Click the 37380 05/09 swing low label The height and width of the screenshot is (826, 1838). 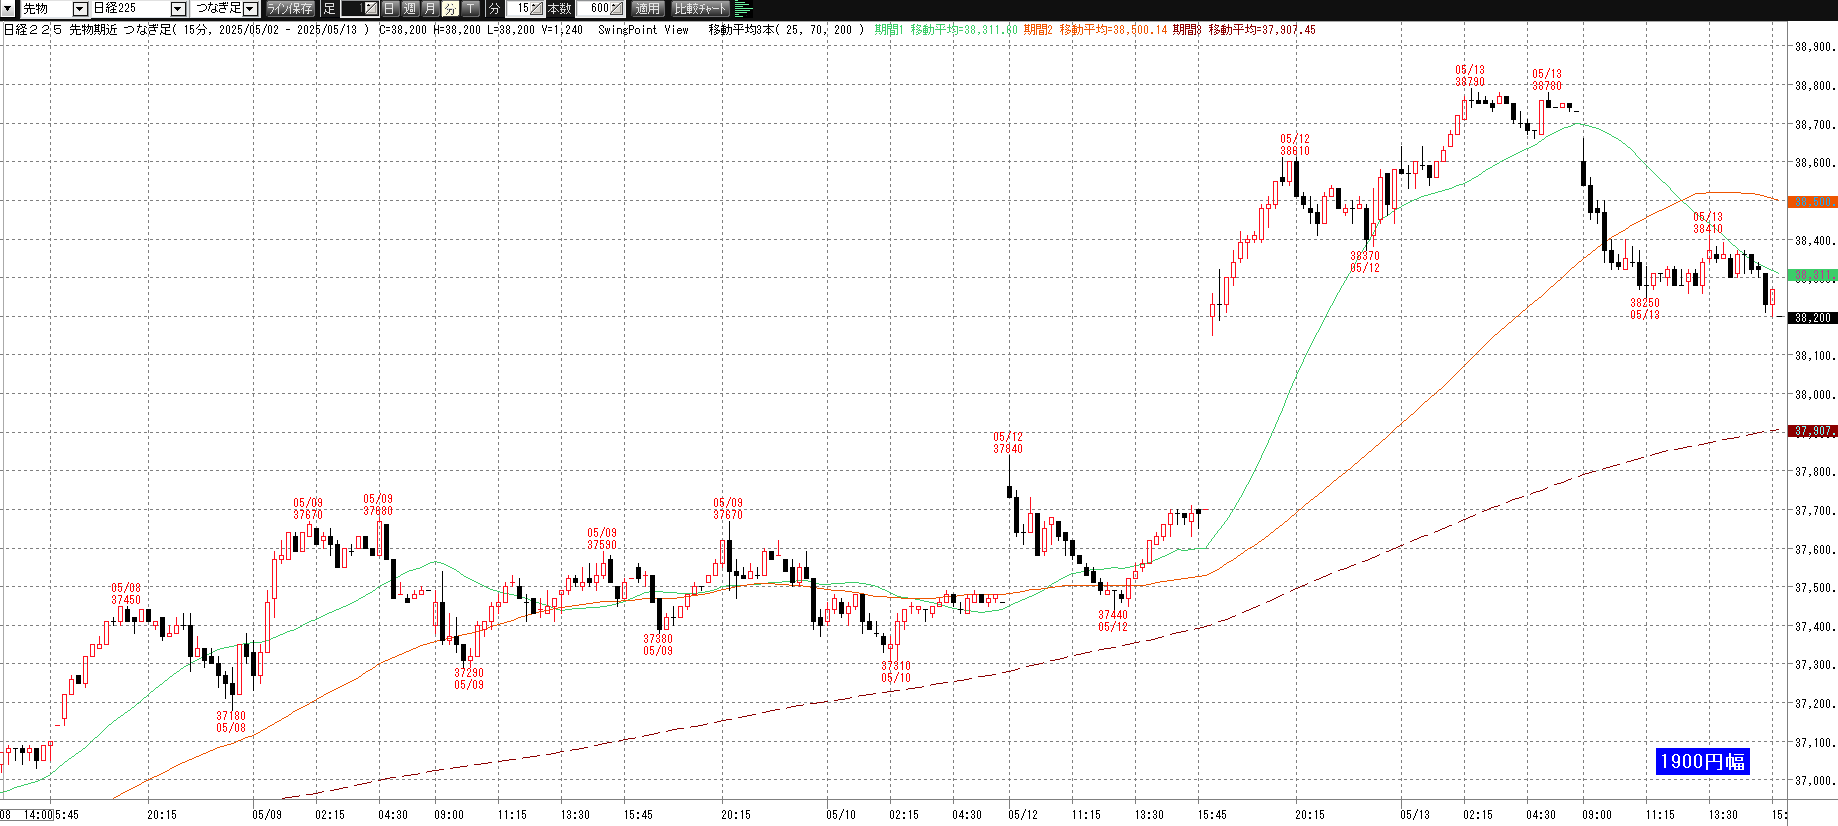pyautogui.click(x=658, y=645)
